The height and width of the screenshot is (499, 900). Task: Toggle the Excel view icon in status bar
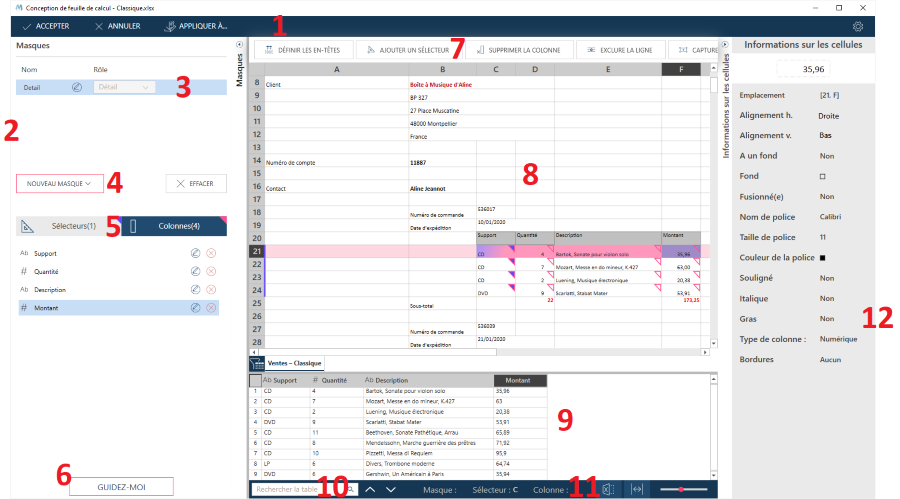coord(608,489)
